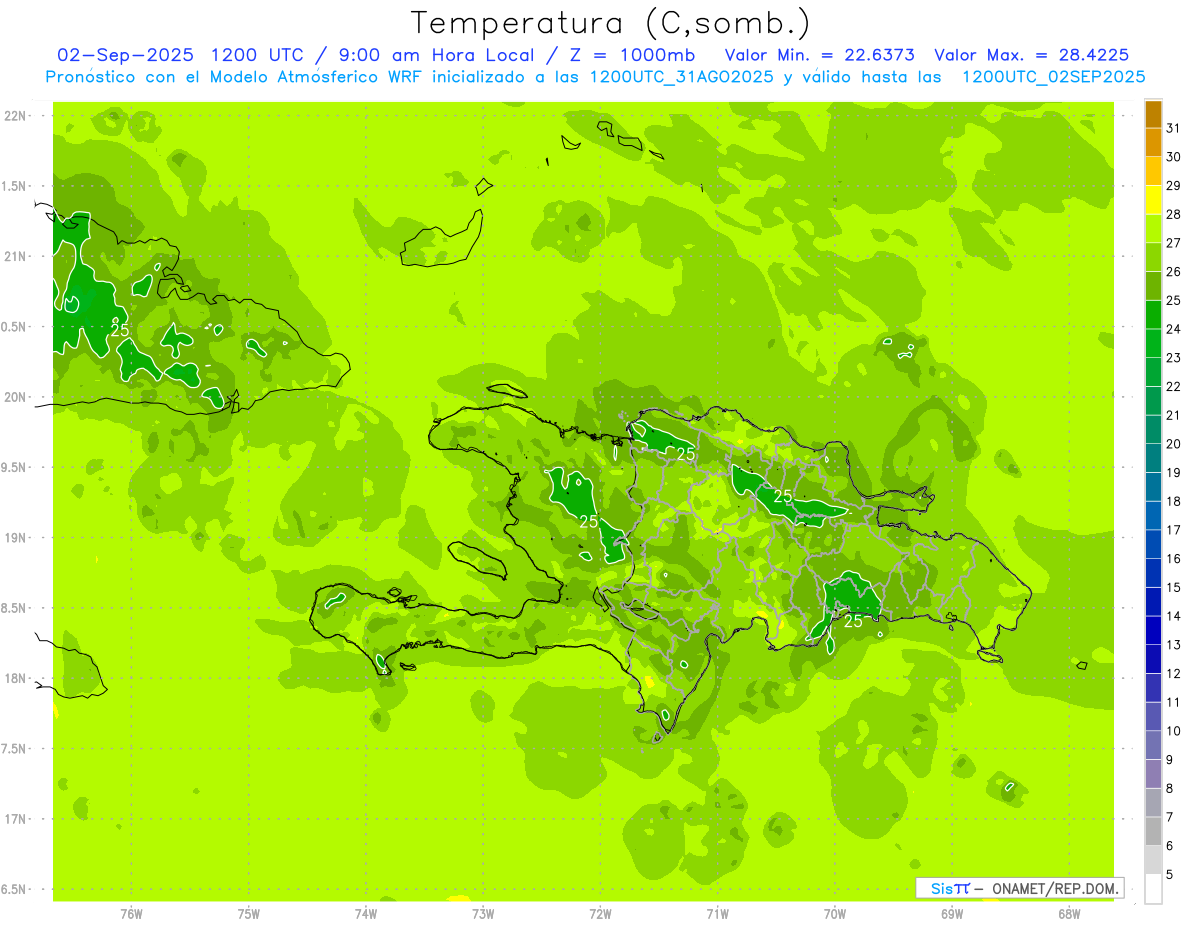Pick the dark orange swatch above 31
Image resolution: width=1200 pixels, height=927 pixels.
(x=1153, y=114)
